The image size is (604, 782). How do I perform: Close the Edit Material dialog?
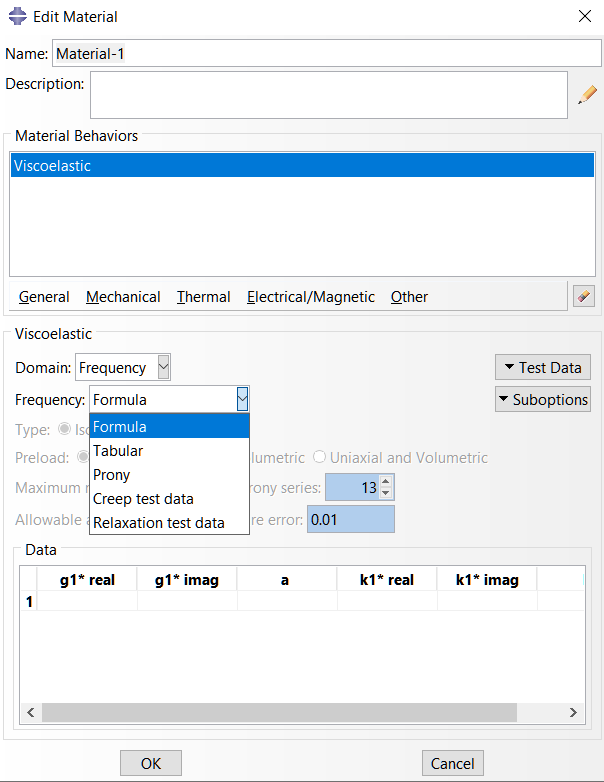(x=584, y=16)
